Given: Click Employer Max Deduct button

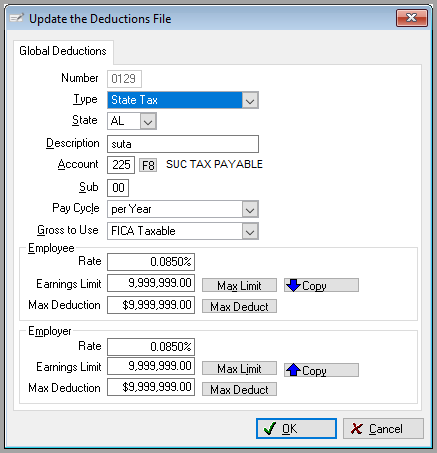Looking at the screenshot, I should point(239,389).
